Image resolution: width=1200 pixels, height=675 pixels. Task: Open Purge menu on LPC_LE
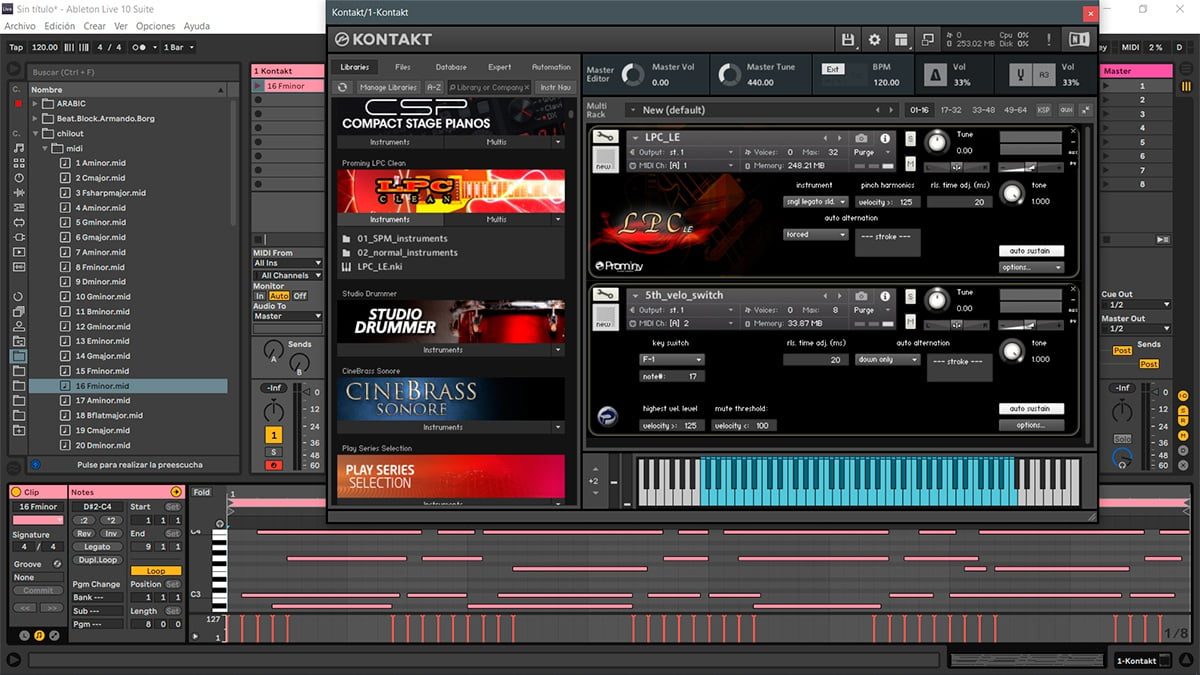coord(870,152)
